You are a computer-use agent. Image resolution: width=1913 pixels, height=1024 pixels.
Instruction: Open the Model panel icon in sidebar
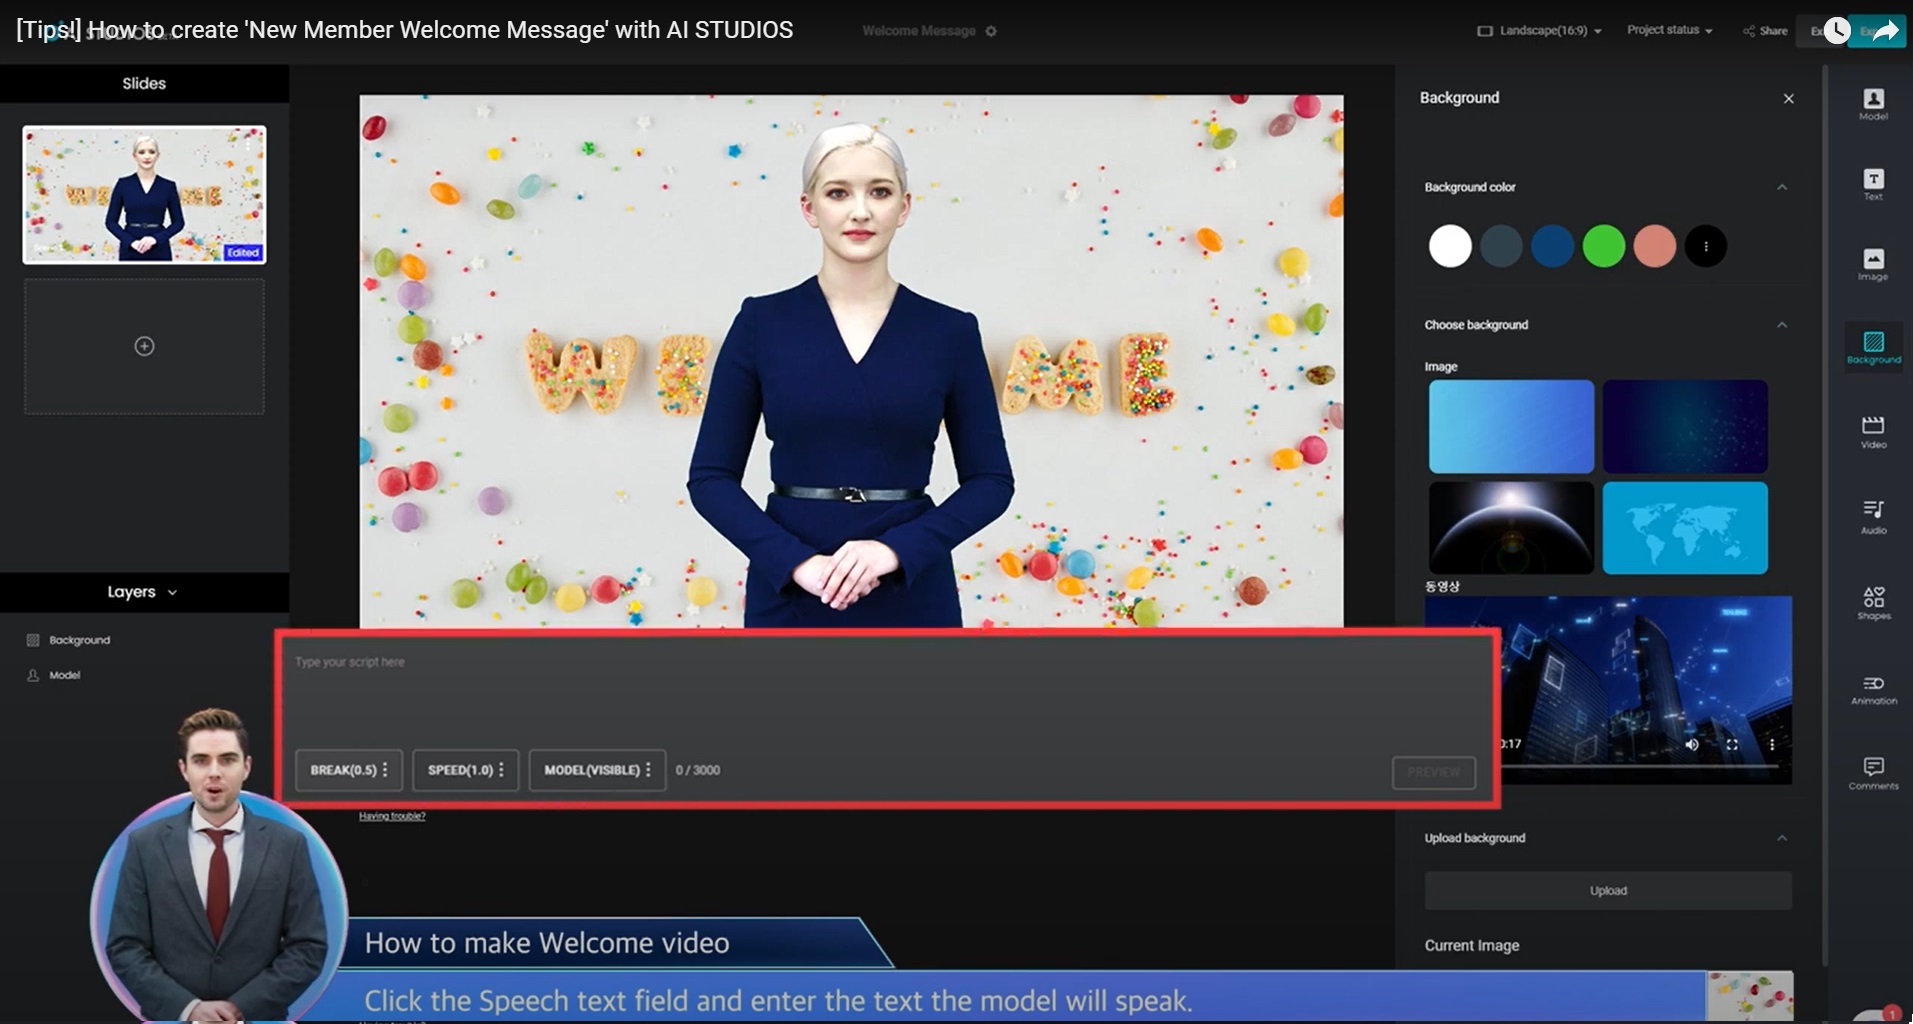point(1873,104)
